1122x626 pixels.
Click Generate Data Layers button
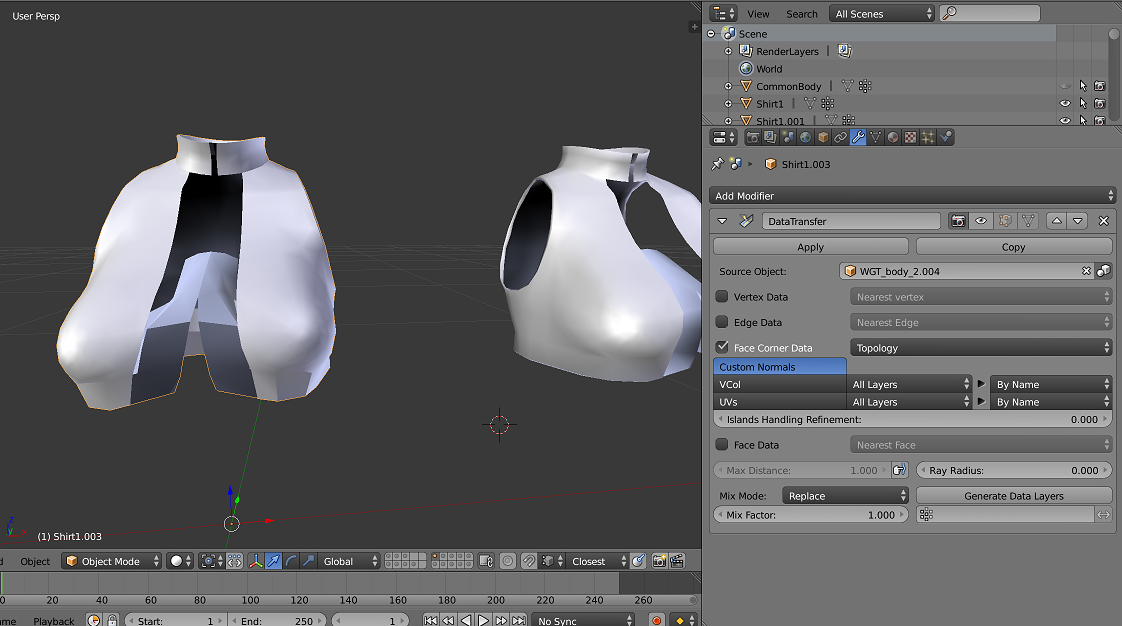tap(1014, 496)
